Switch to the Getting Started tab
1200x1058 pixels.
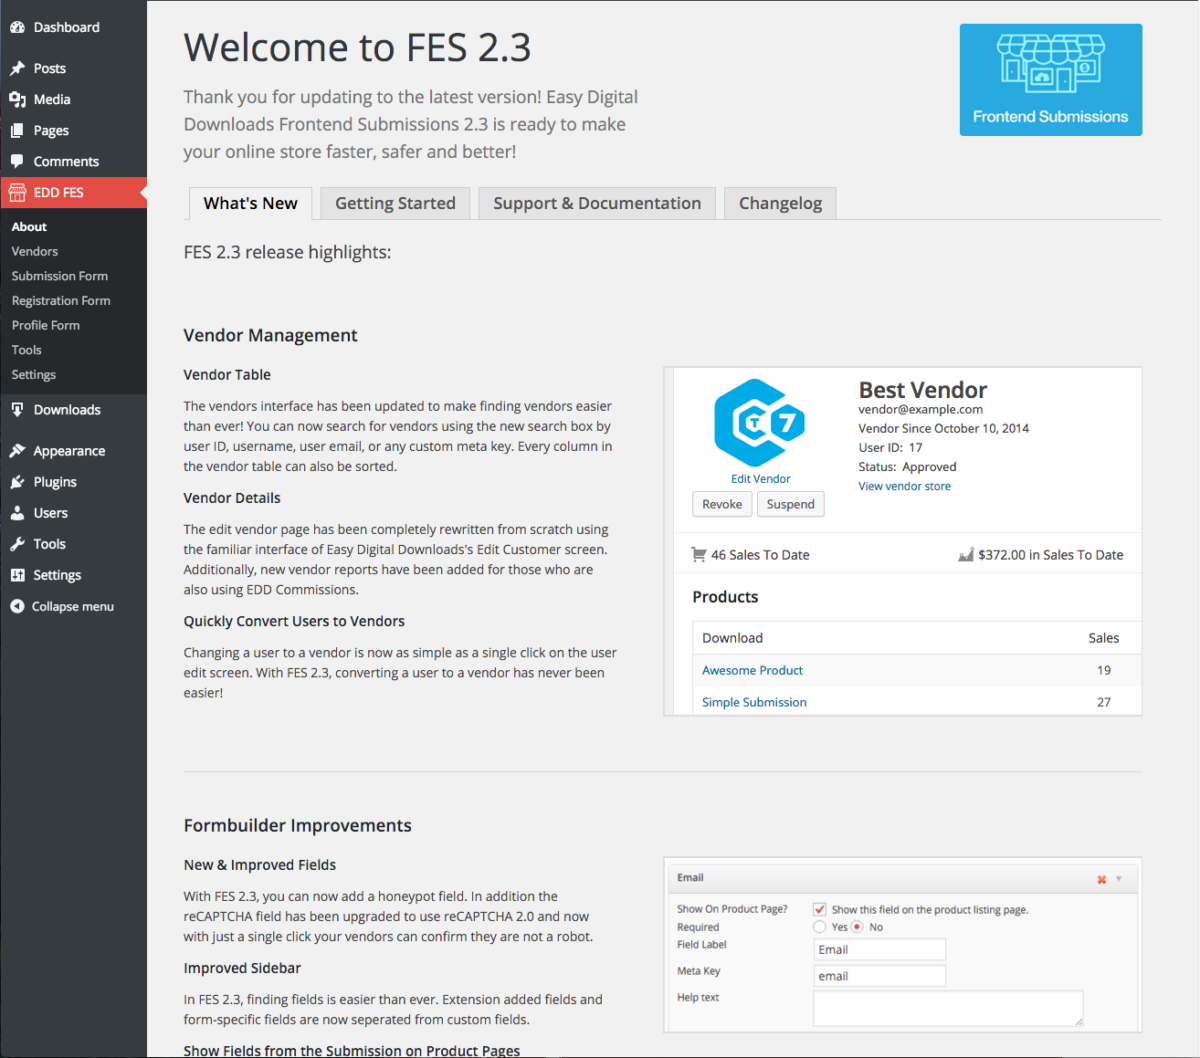[395, 203]
